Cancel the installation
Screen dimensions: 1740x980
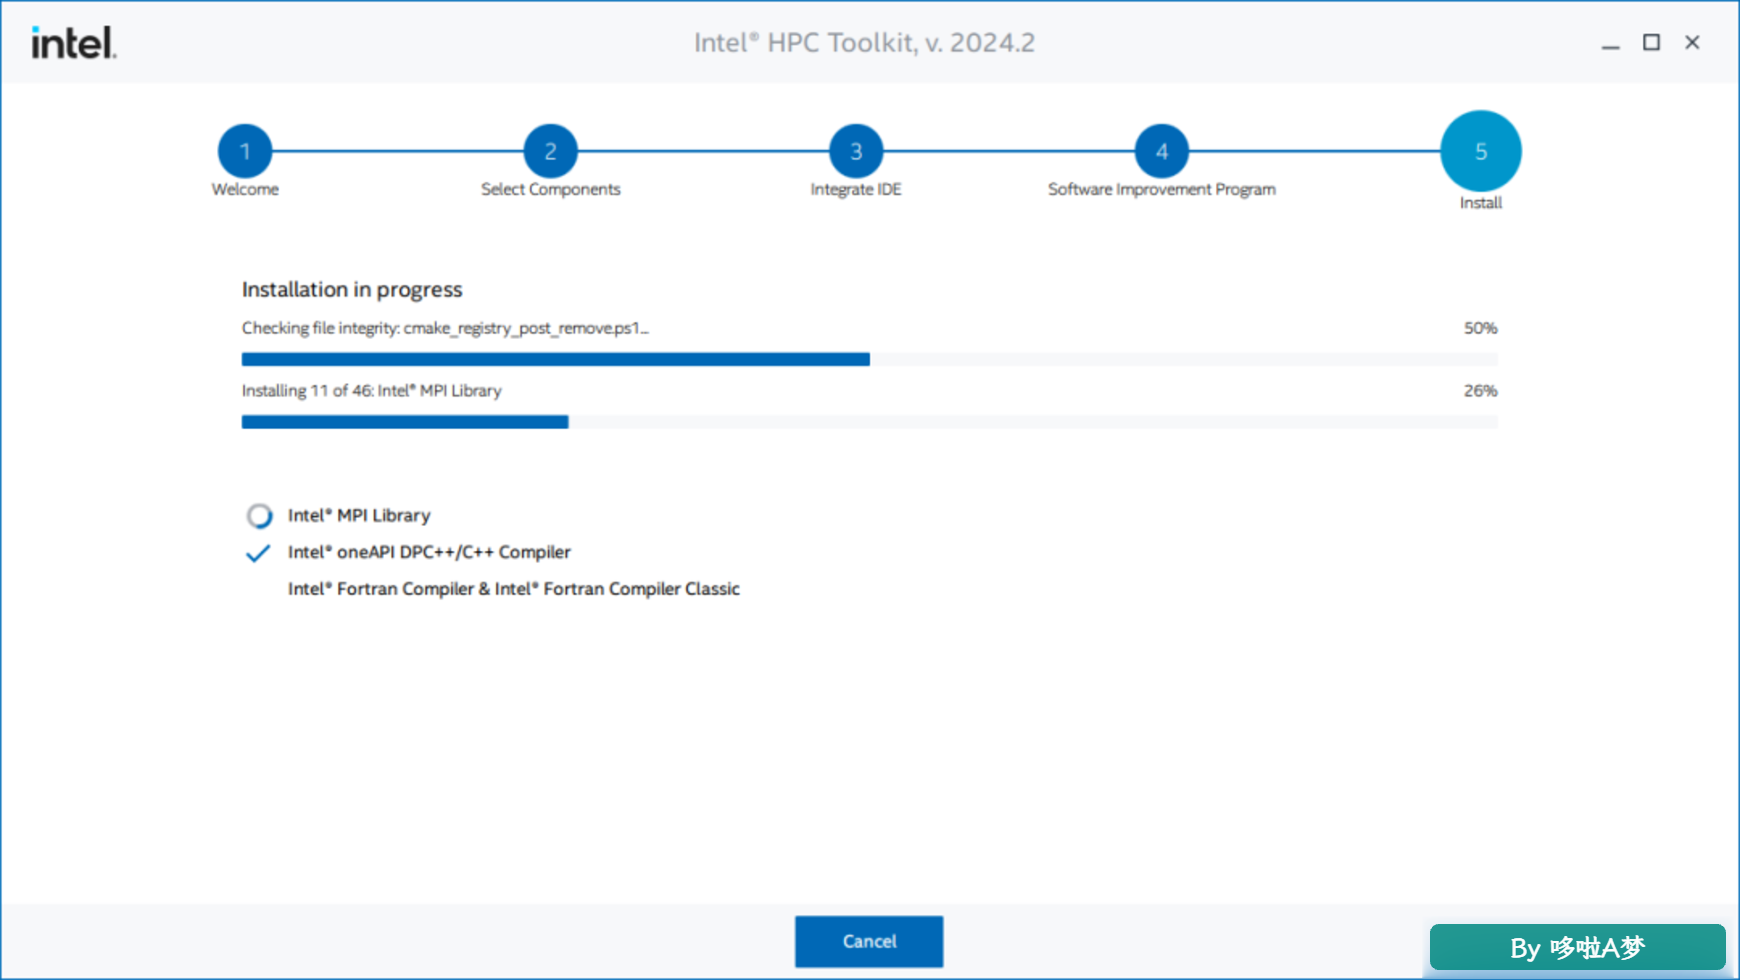[x=869, y=941]
